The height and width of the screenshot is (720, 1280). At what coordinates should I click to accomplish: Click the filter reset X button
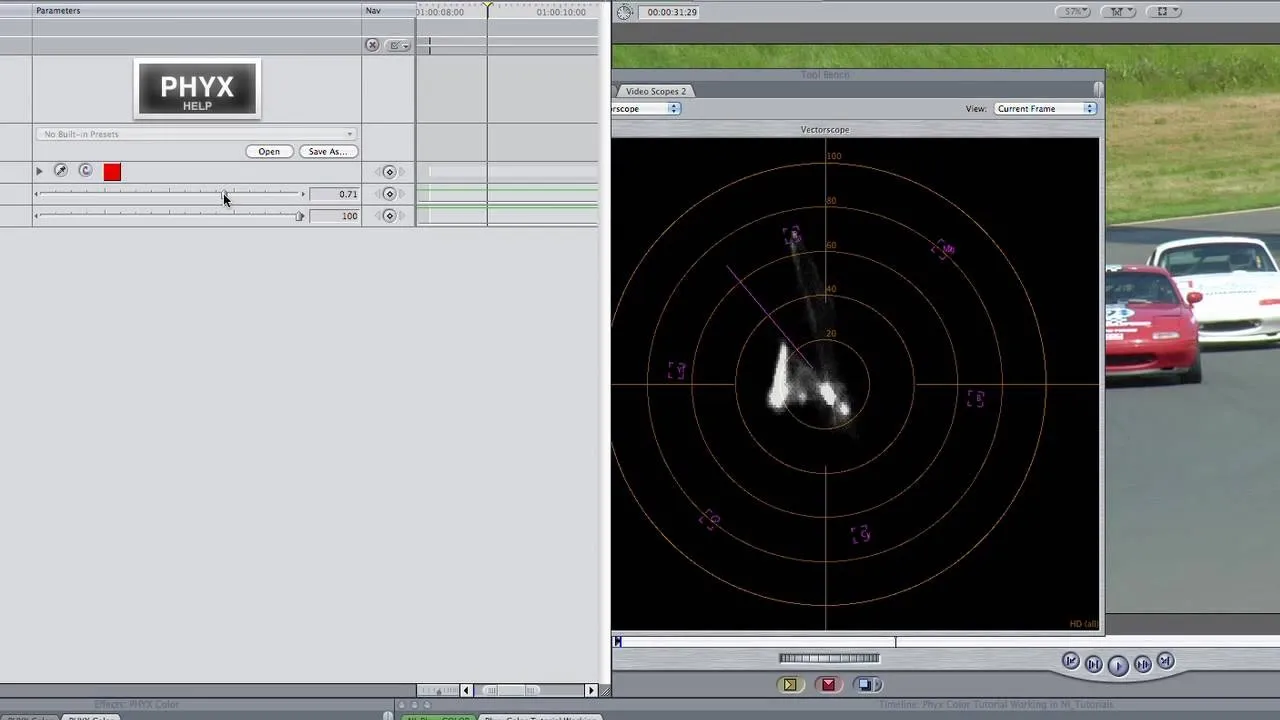coord(372,45)
